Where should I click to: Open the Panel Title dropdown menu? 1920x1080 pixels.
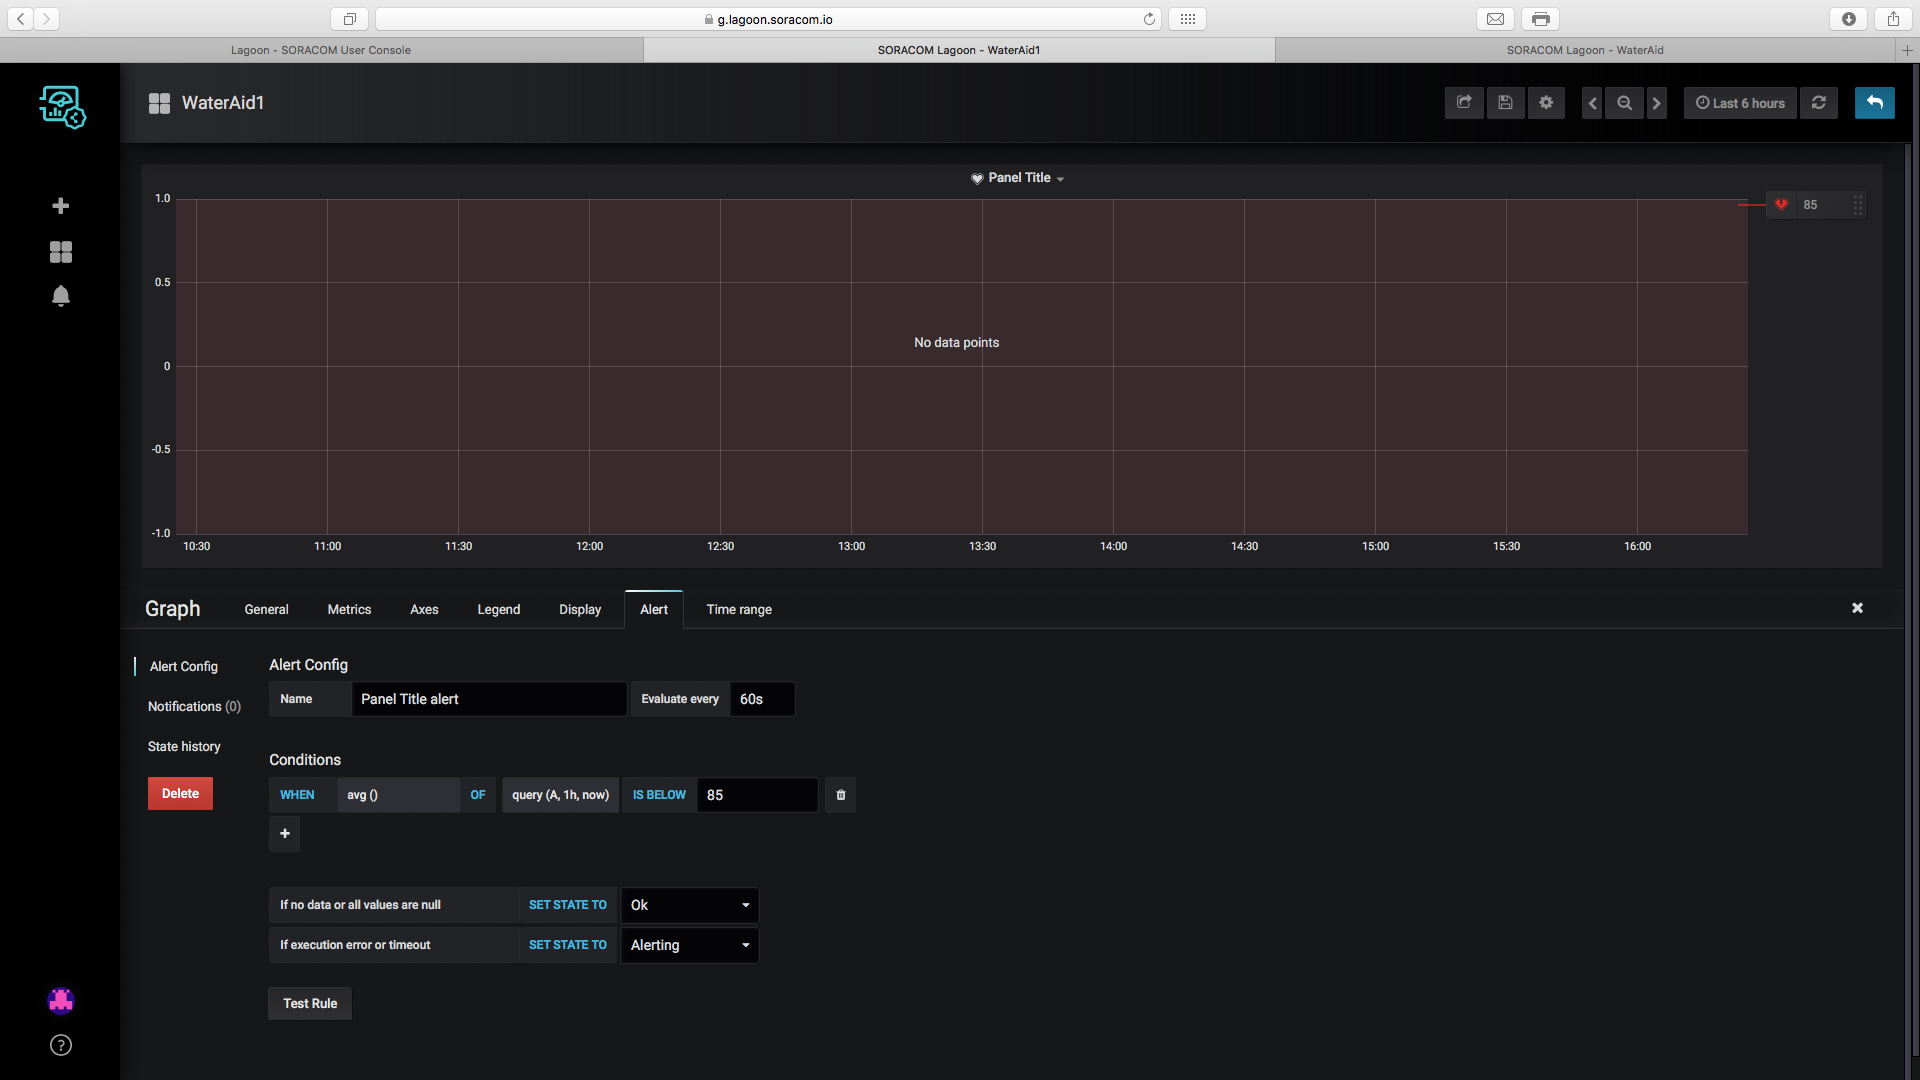[x=1018, y=178]
